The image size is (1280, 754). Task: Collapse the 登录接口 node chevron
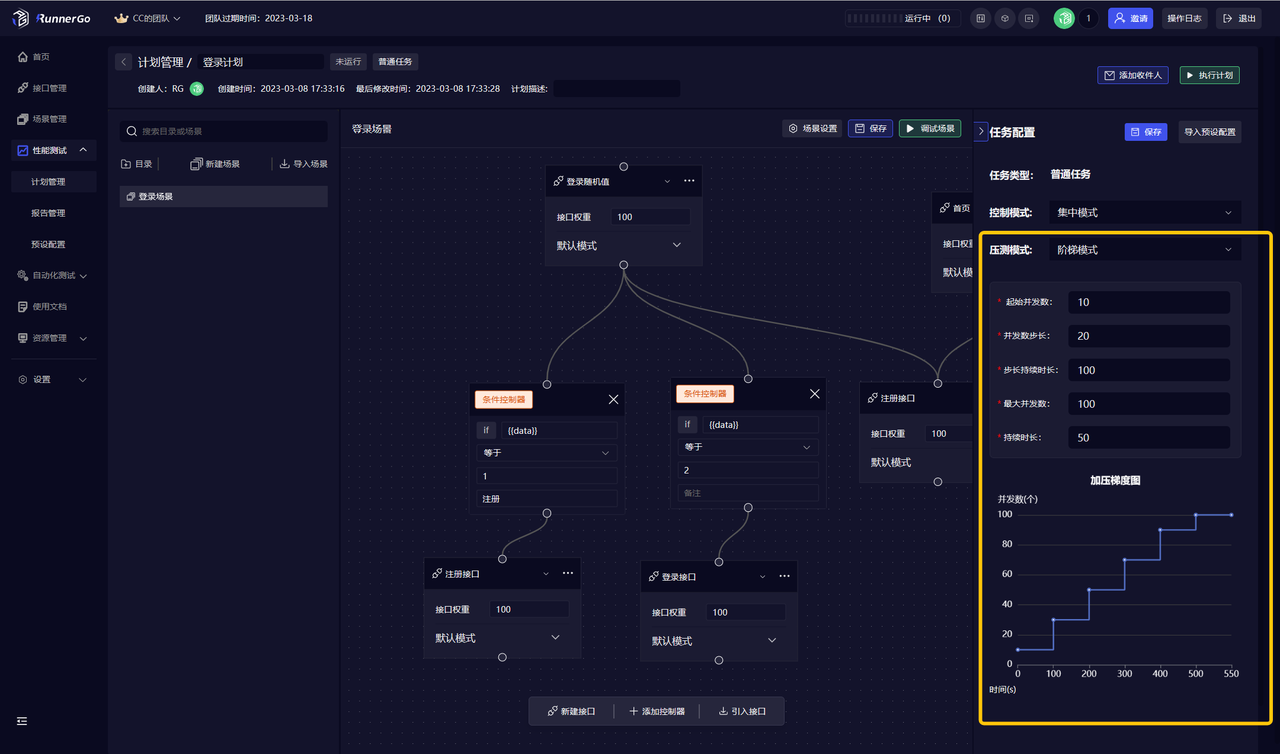point(763,577)
